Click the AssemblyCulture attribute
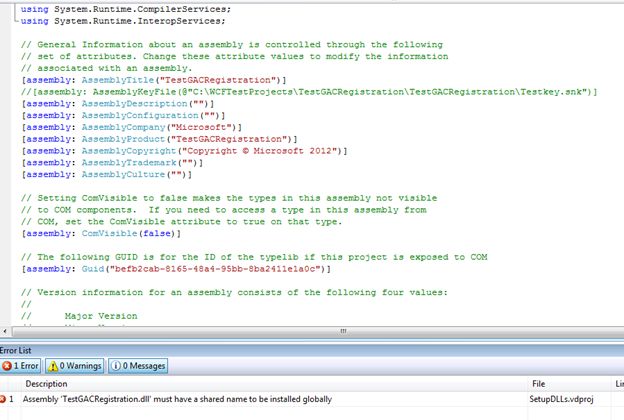The image size is (624, 420). (x=107, y=174)
